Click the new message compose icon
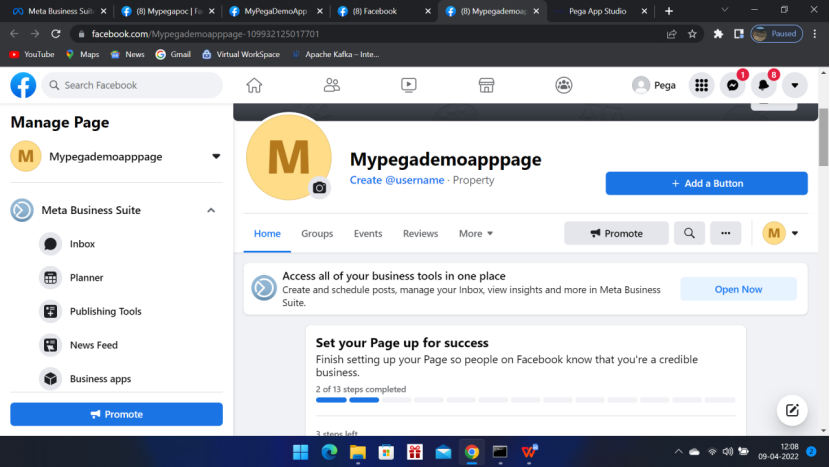The image size is (830, 467). click(792, 410)
